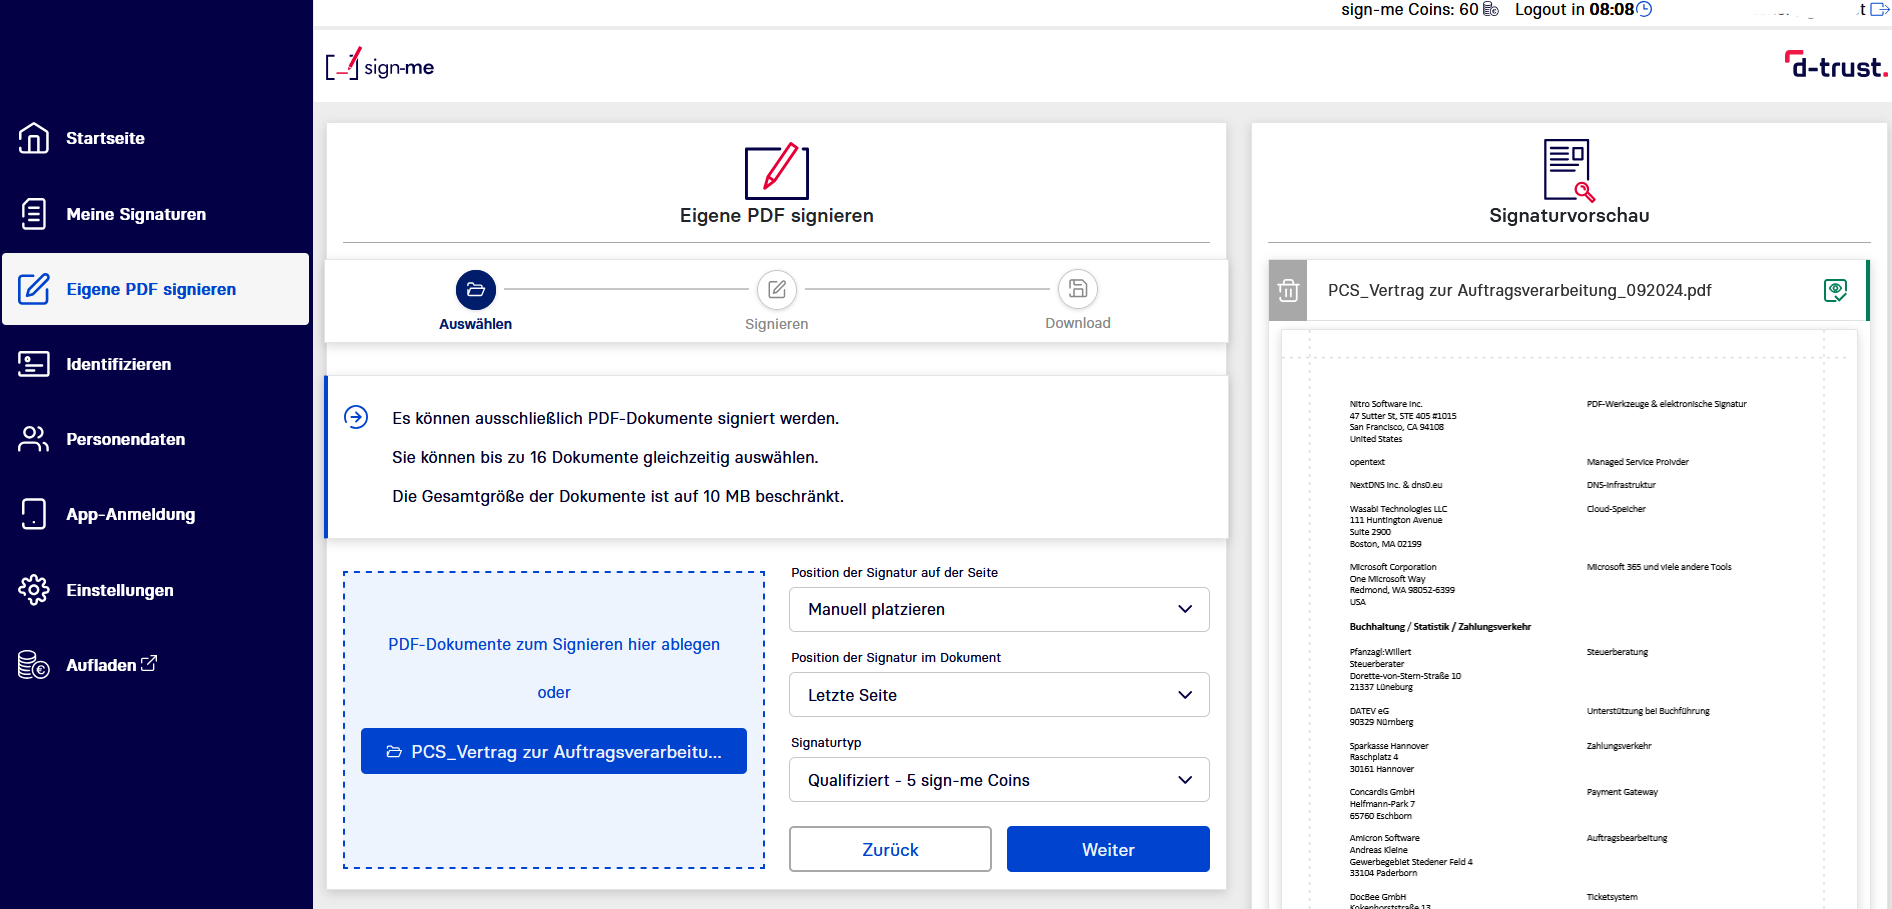Go to Meine Signaturen in the sidebar

click(x=136, y=214)
